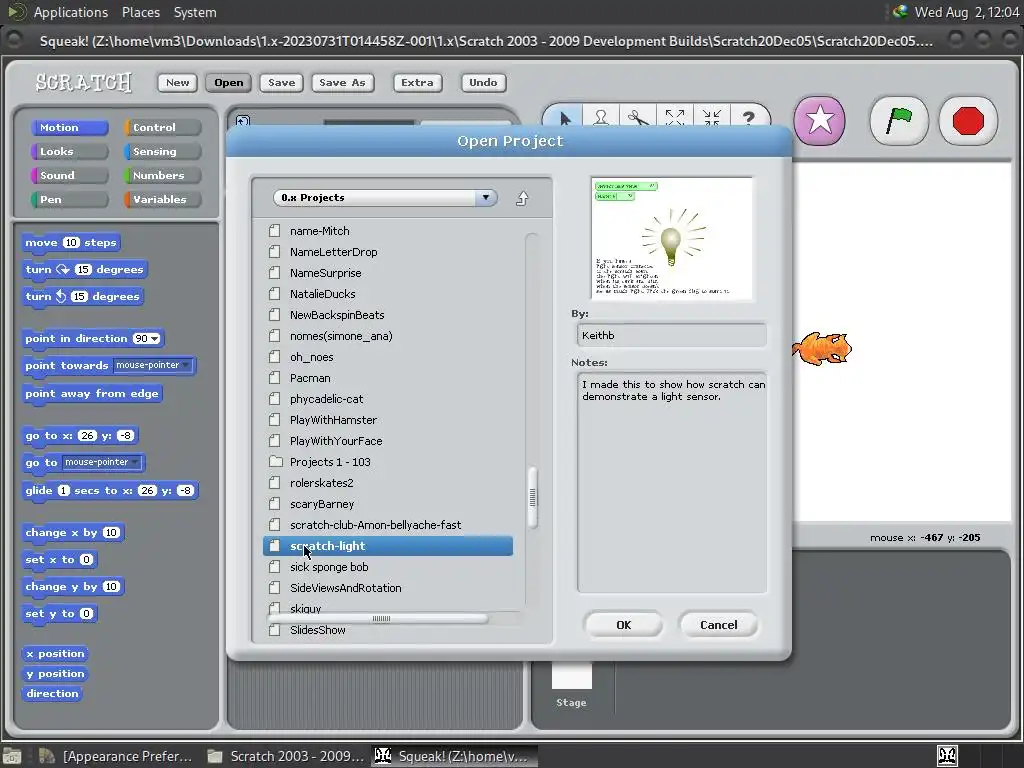
Task: Click the Undo button
Action: click(483, 82)
